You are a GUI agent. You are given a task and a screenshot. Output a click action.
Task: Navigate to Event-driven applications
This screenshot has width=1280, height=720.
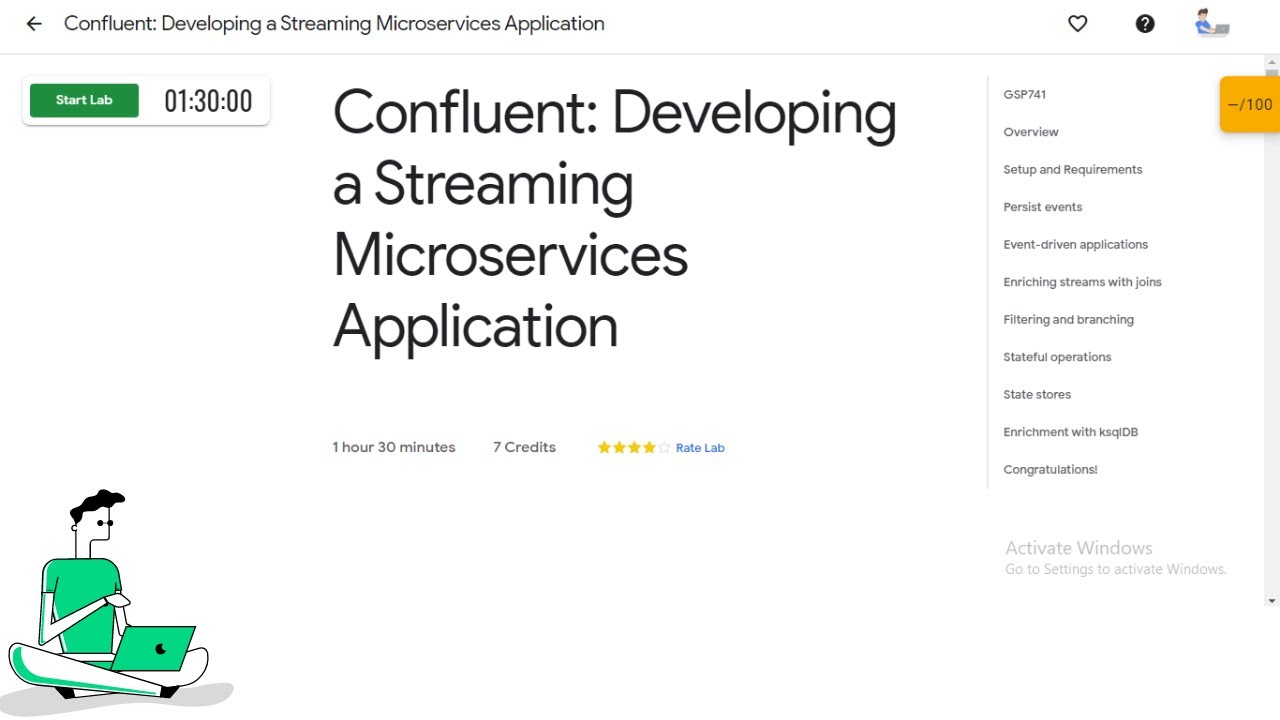coord(1076,244)
